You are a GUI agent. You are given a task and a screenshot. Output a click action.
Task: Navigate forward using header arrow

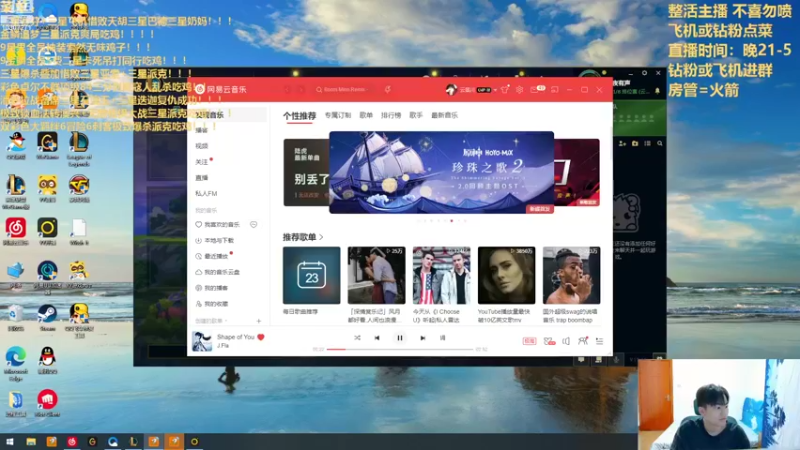click(x=302, y=89)
